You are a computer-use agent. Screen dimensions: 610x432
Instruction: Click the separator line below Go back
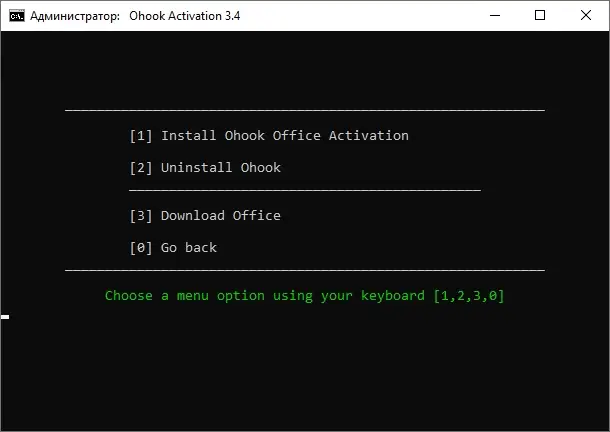tap(304, 269)
